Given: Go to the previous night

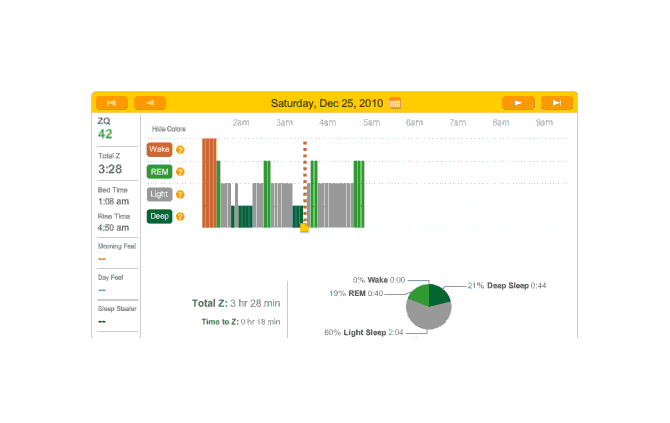Looking at the screenshot, I should 150,102.
